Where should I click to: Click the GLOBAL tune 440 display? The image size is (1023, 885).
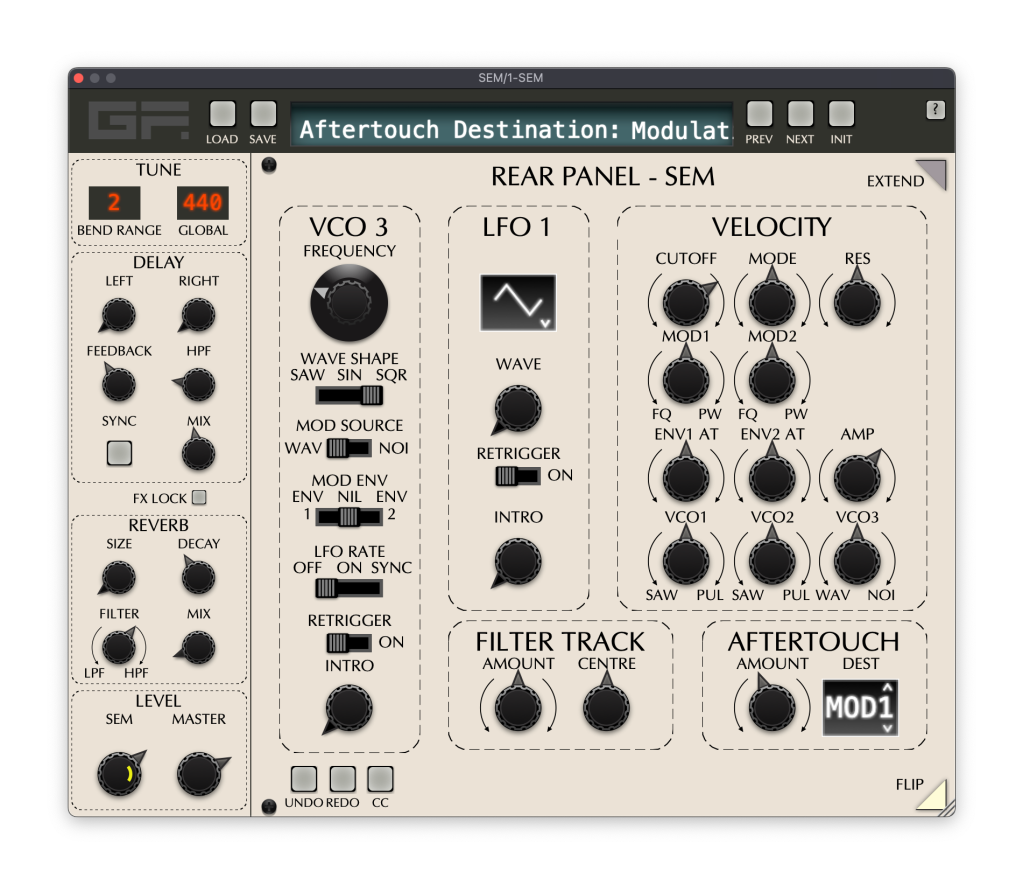203,203
